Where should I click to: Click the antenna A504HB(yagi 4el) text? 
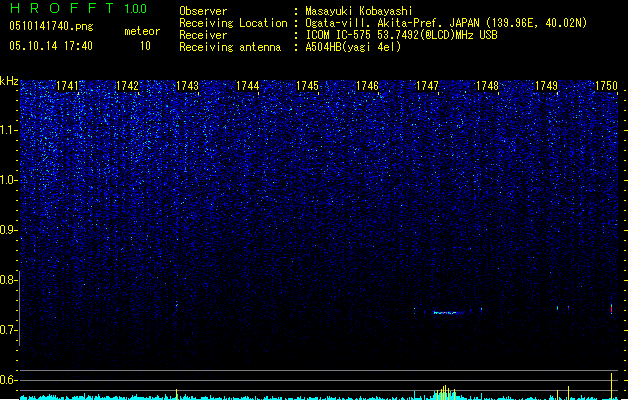(x=353, y=47)
